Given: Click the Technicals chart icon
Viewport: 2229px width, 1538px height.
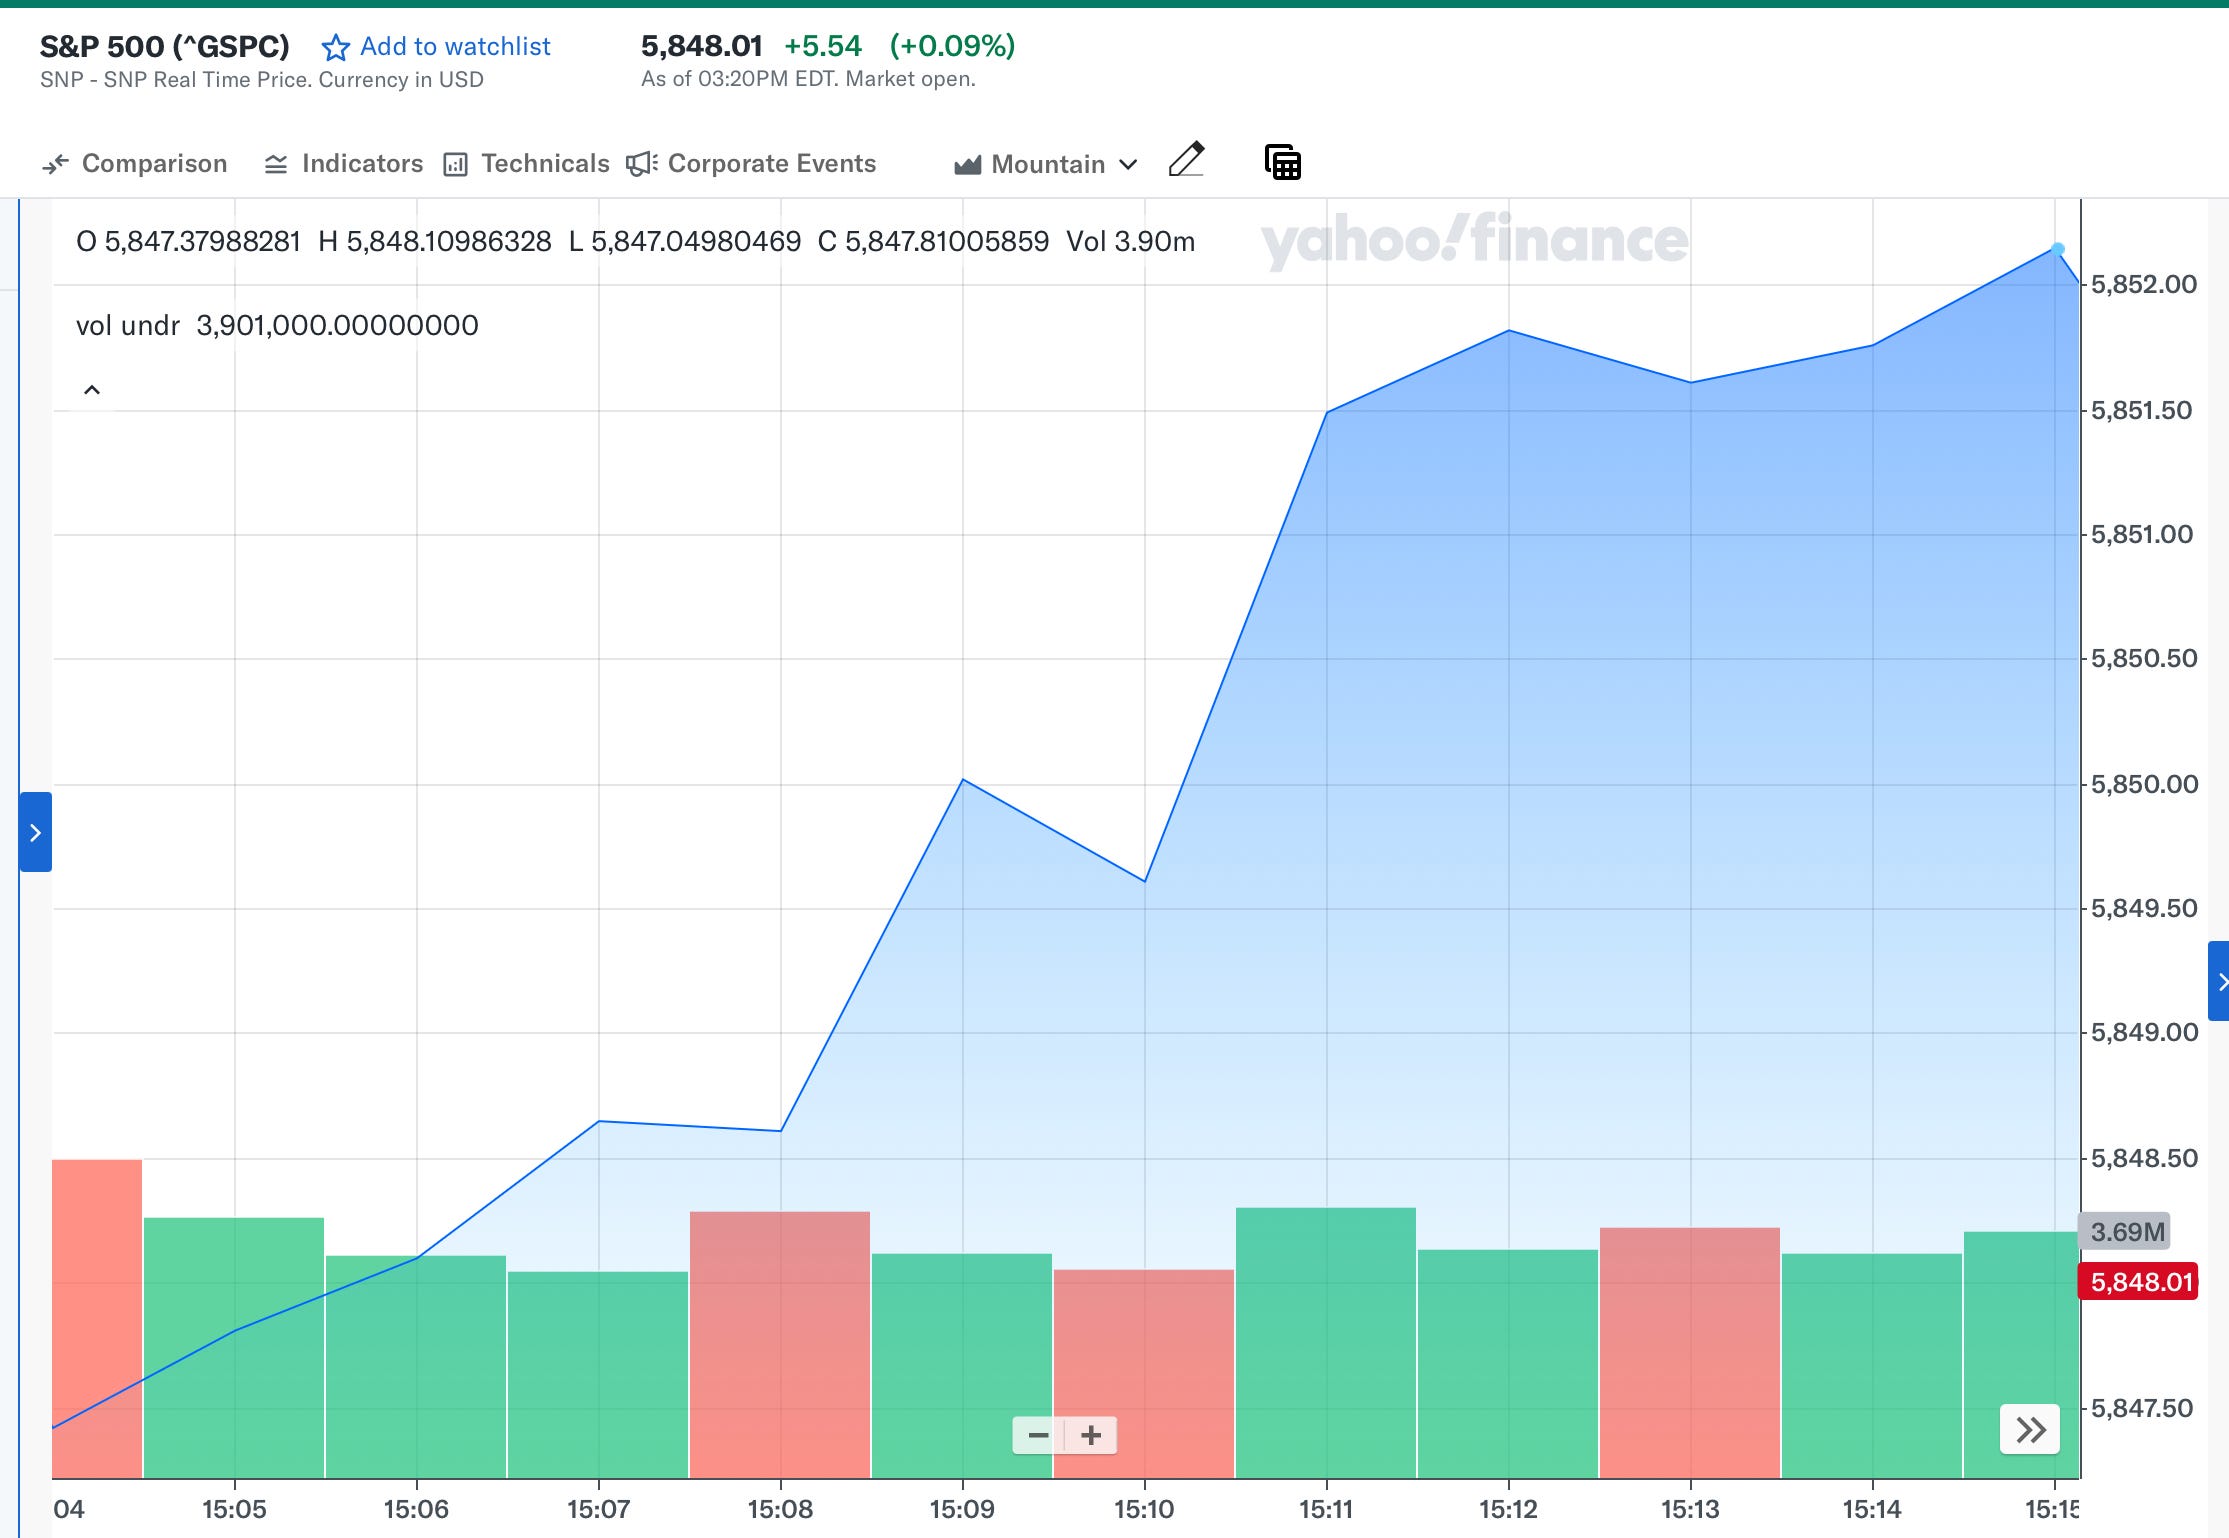Looking at the screenshot, I should coord(455,164).
